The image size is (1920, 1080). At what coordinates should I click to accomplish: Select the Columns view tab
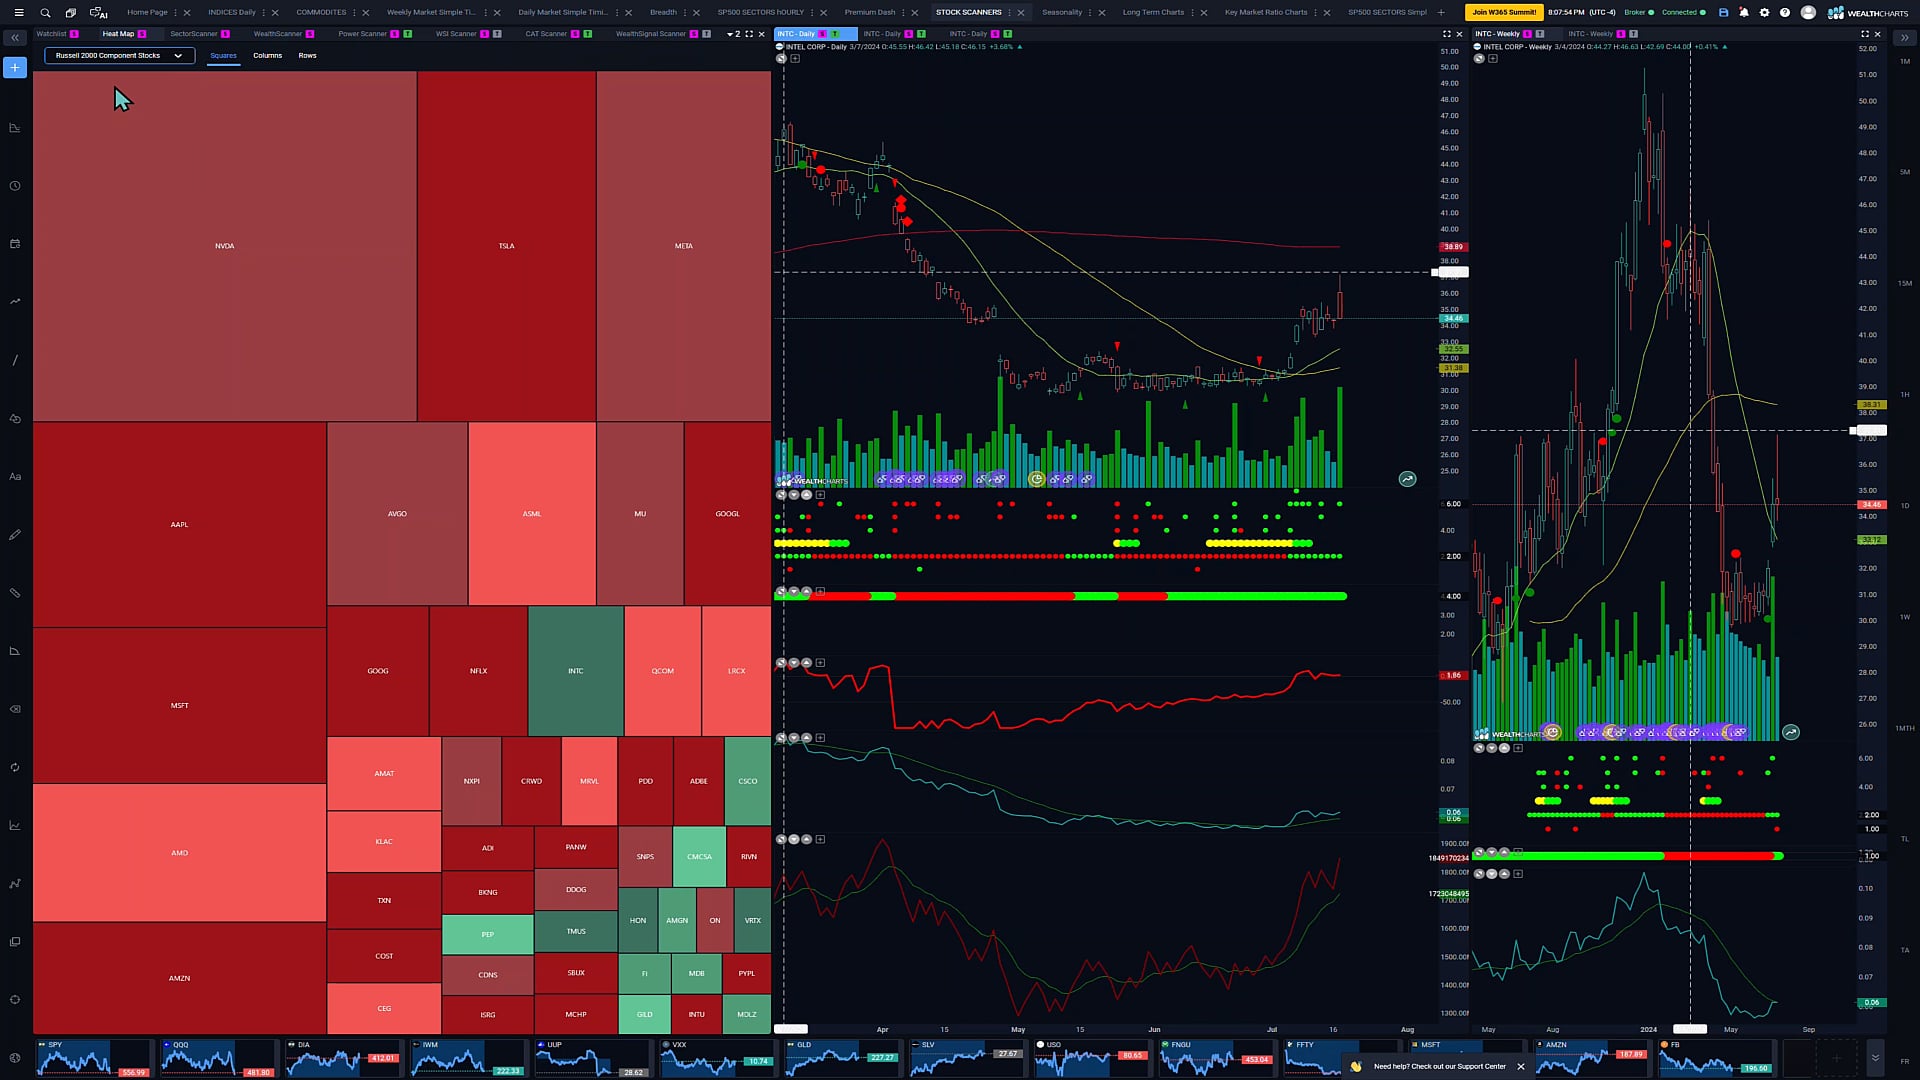click(267, 56)
